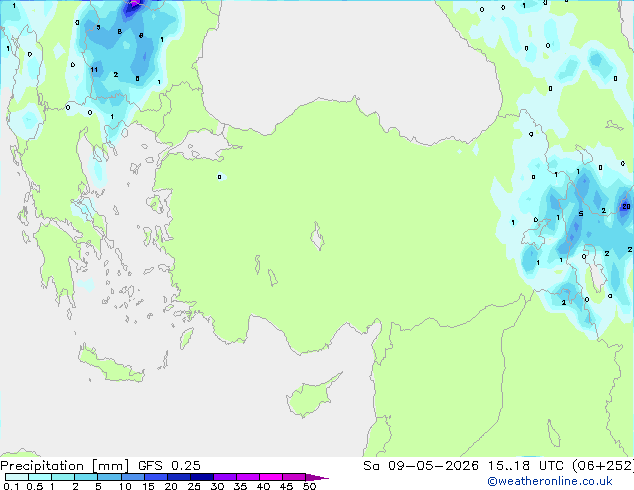This screenshot has width=634, height=490.
Task: Choose the legend swatch between 2 and 5
Action: (86, 477)
